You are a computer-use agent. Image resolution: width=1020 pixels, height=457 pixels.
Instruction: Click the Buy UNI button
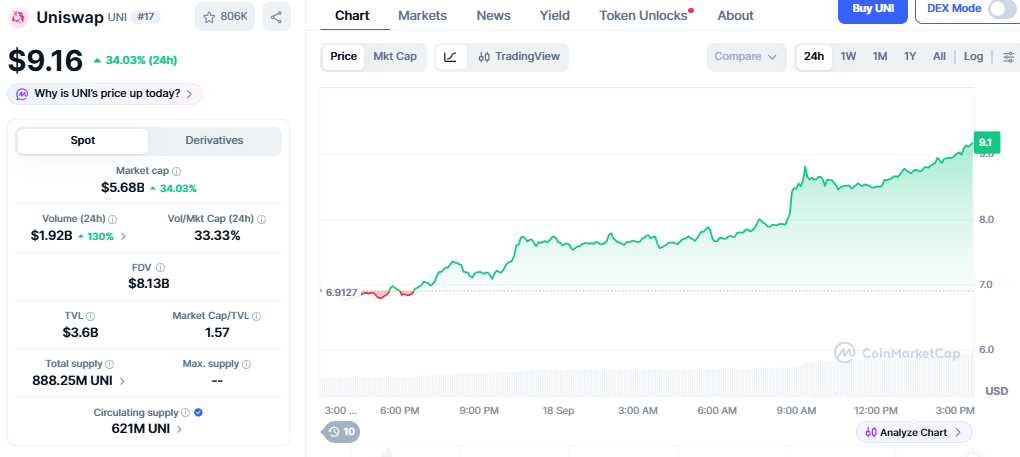coord(872,9)
